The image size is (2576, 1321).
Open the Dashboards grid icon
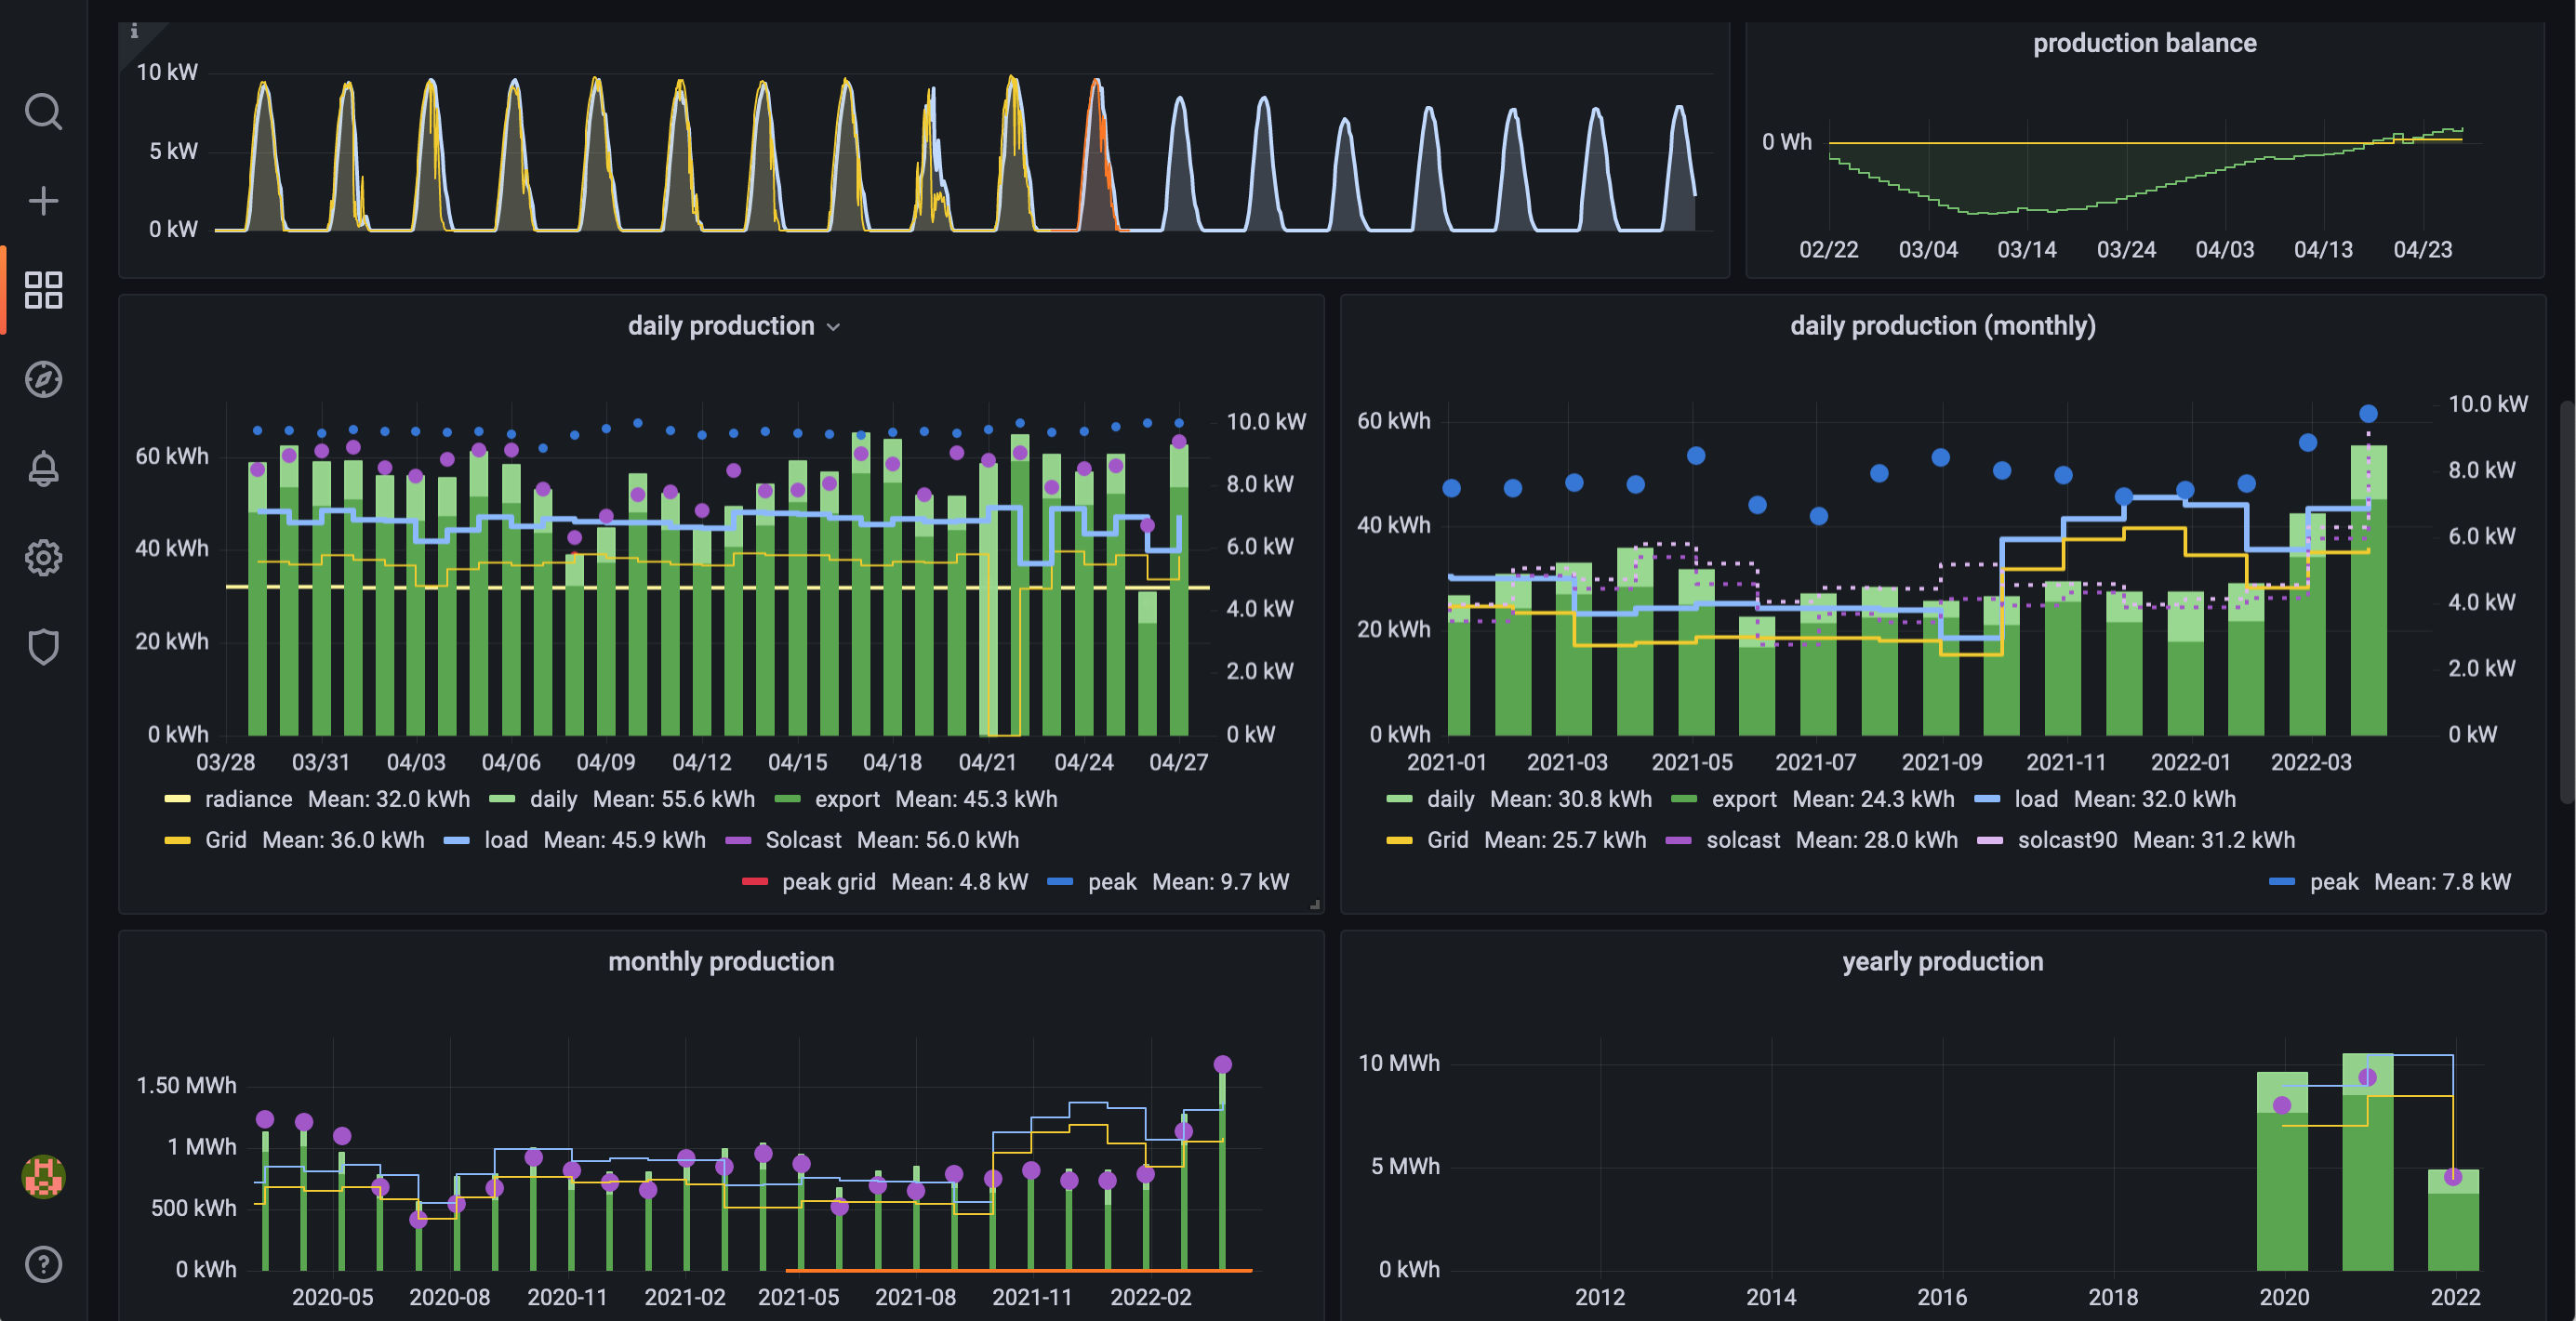tap(43, 290)
